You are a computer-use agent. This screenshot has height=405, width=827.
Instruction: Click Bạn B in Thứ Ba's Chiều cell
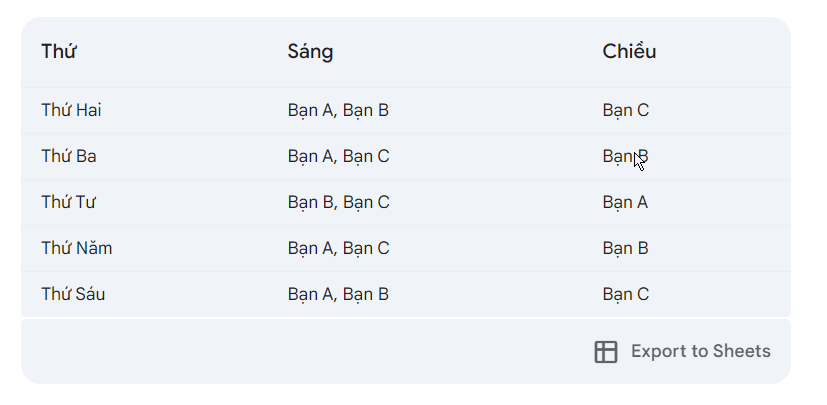point(625,157)
